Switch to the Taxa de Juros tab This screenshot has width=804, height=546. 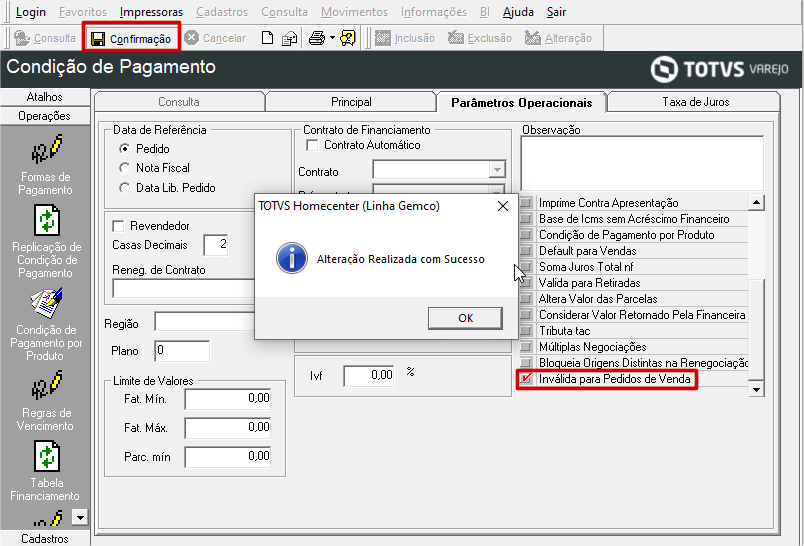[x=695, y=102]
